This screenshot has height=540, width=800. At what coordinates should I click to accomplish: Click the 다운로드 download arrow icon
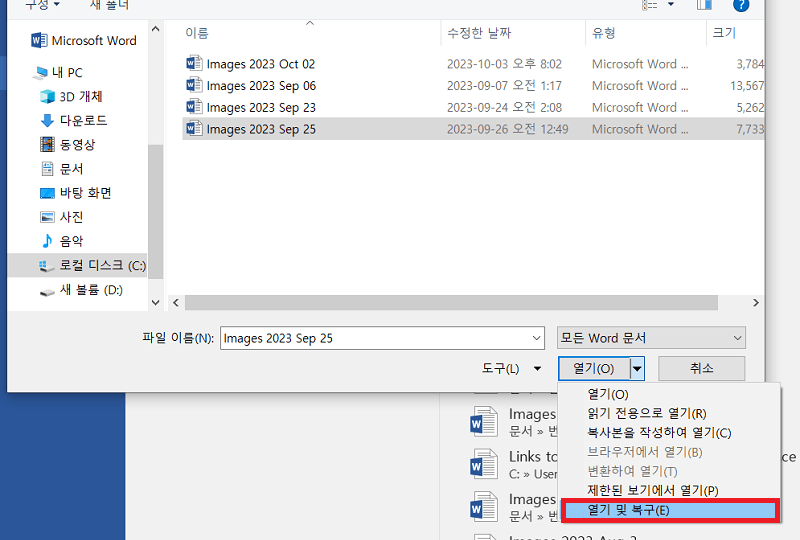click(x=47, y=120)
